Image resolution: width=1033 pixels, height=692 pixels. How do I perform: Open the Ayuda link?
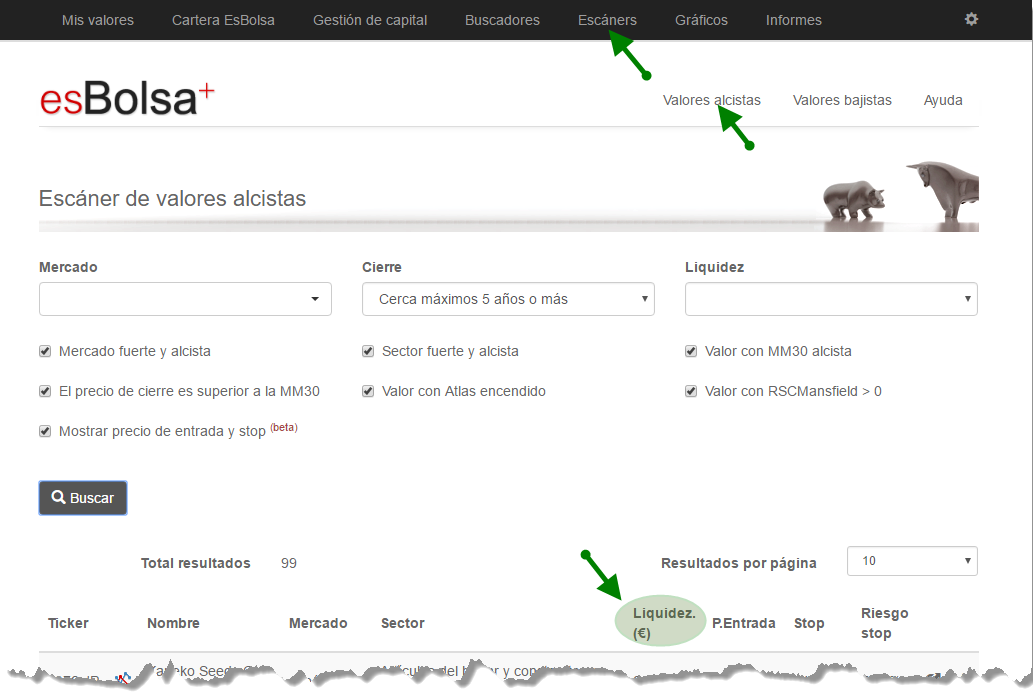pos(943,100)
